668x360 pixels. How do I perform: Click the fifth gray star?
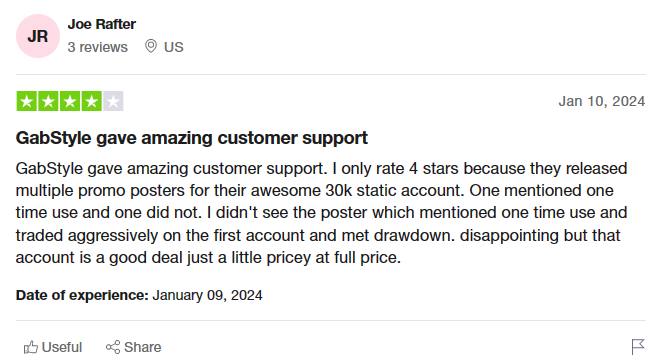pyautogui.click(x=113, y=101)
